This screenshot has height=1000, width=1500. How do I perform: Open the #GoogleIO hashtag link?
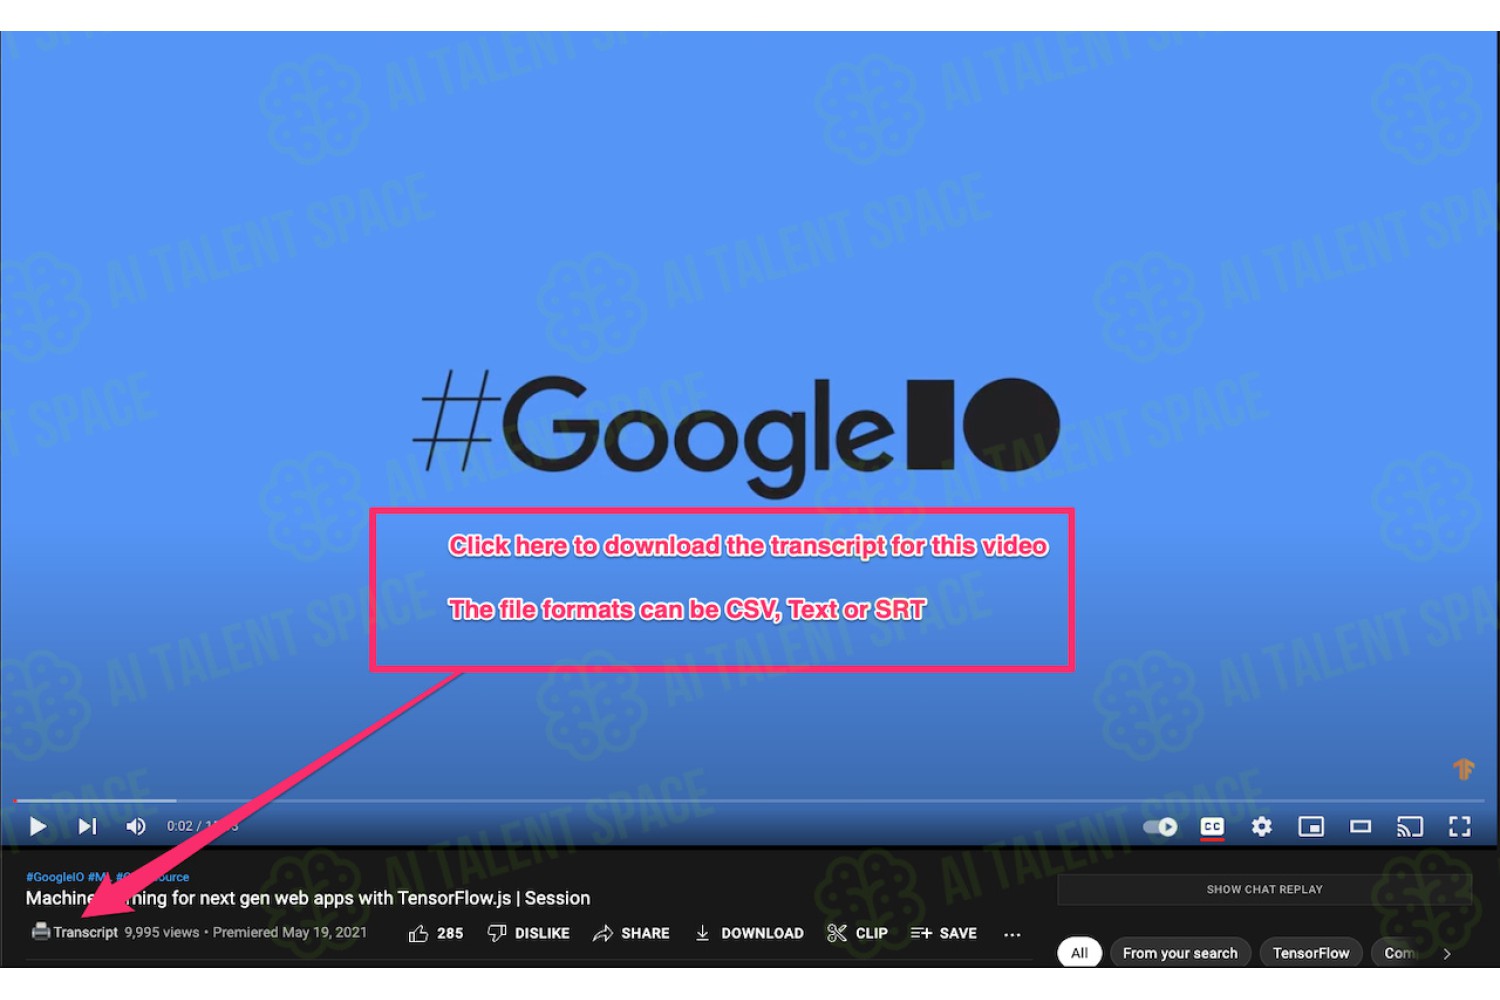click(x=55, y=877)
